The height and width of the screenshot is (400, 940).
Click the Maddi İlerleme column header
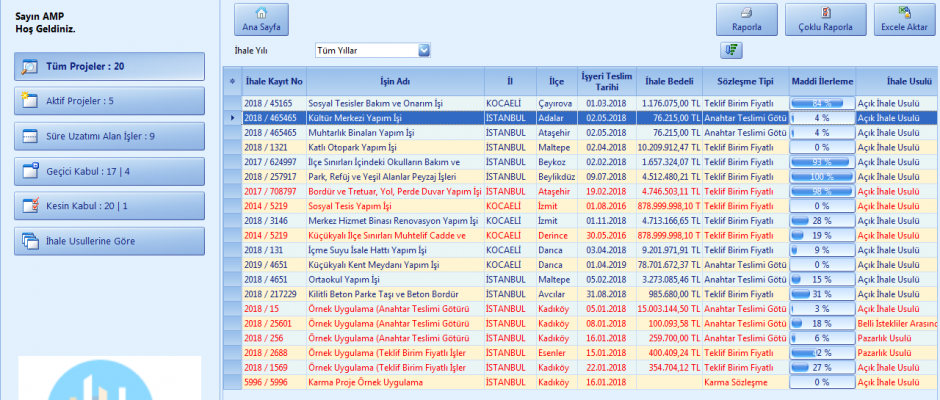821,80
